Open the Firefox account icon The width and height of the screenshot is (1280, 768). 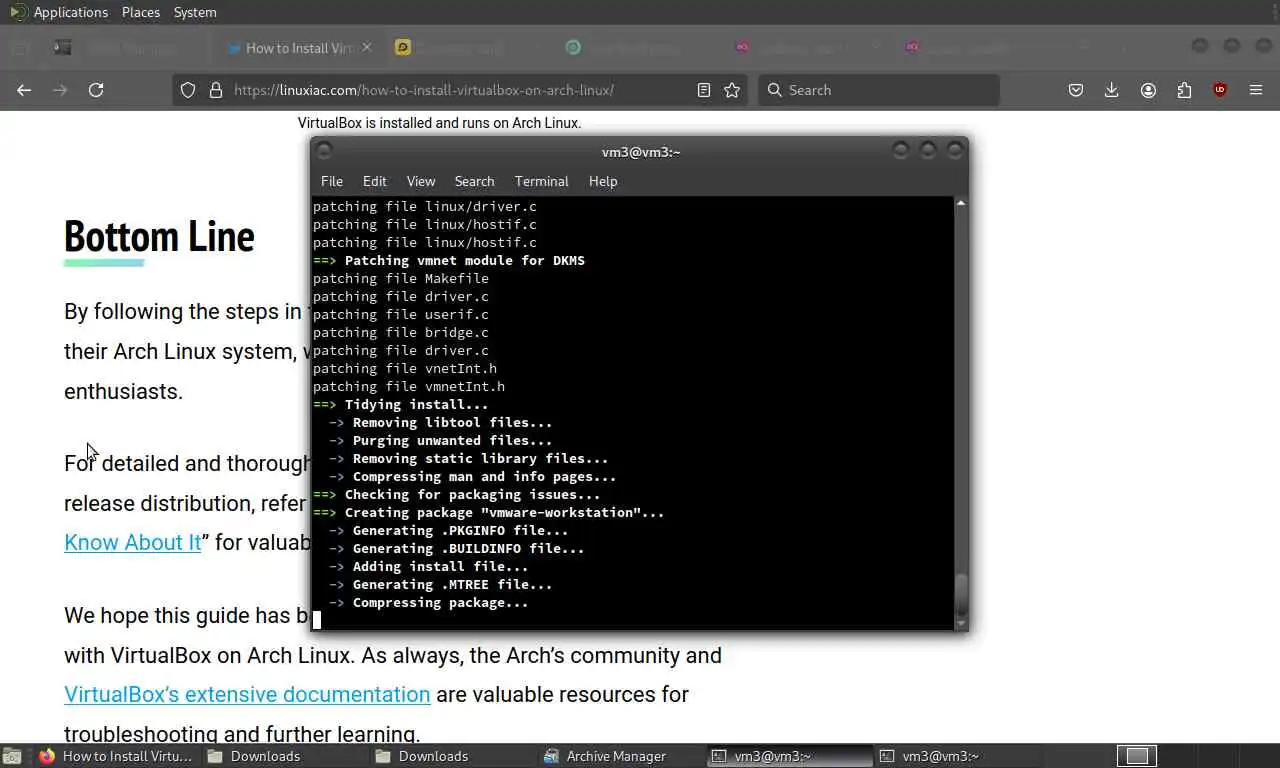1148,90
